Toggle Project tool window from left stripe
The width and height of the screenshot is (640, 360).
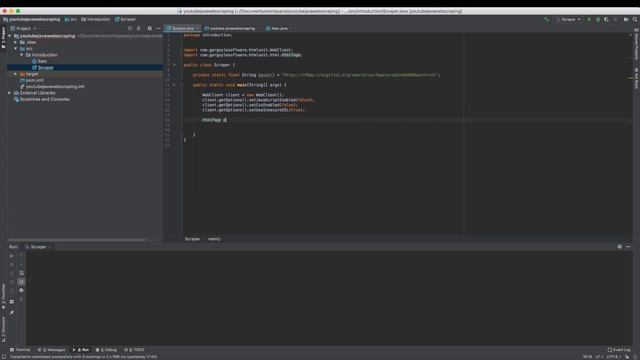pyautogui.click(x=3, y=38)
